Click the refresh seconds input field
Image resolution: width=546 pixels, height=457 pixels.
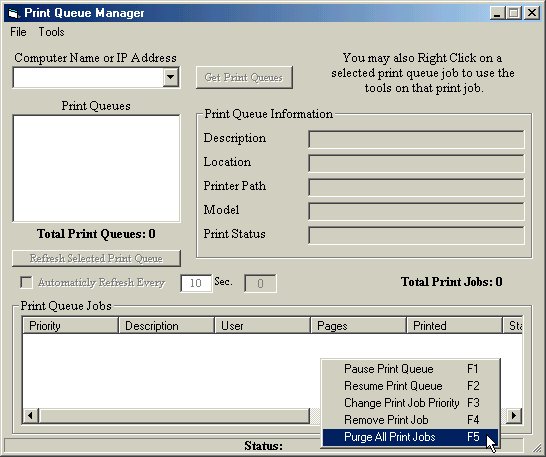tap(196, 283)
